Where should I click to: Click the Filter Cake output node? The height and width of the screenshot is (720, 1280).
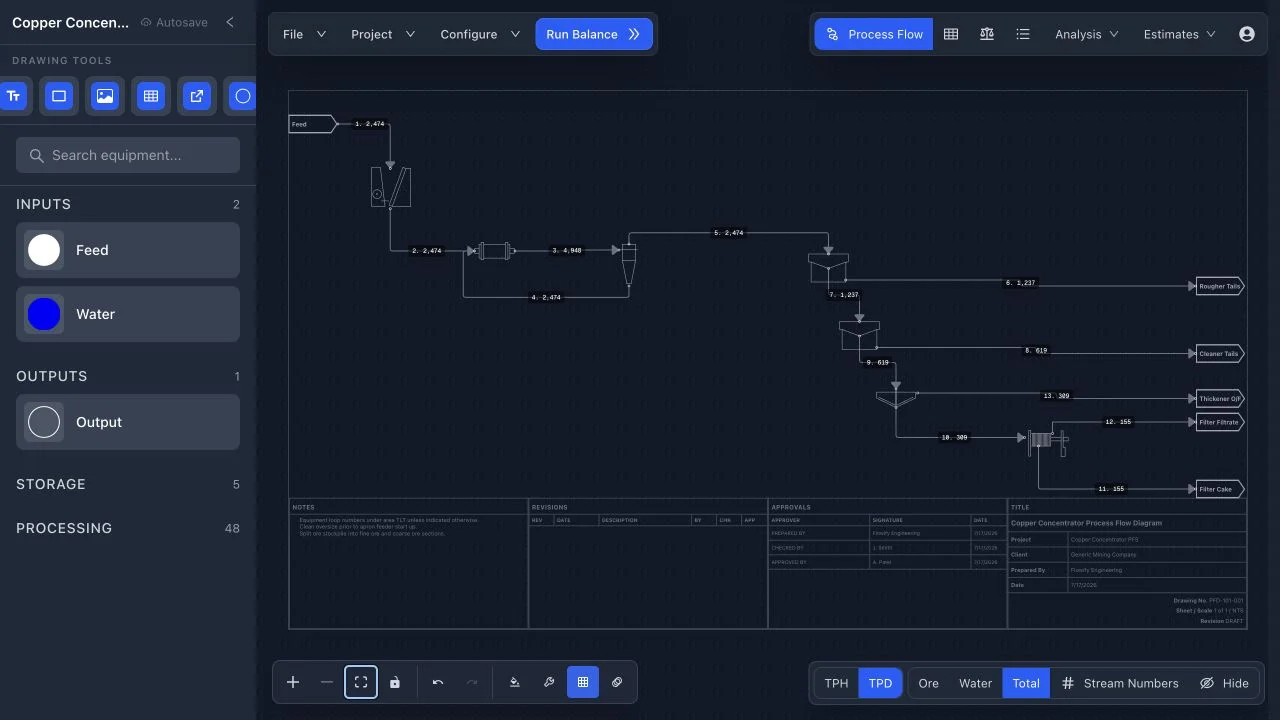click(x=1220, y=489)
